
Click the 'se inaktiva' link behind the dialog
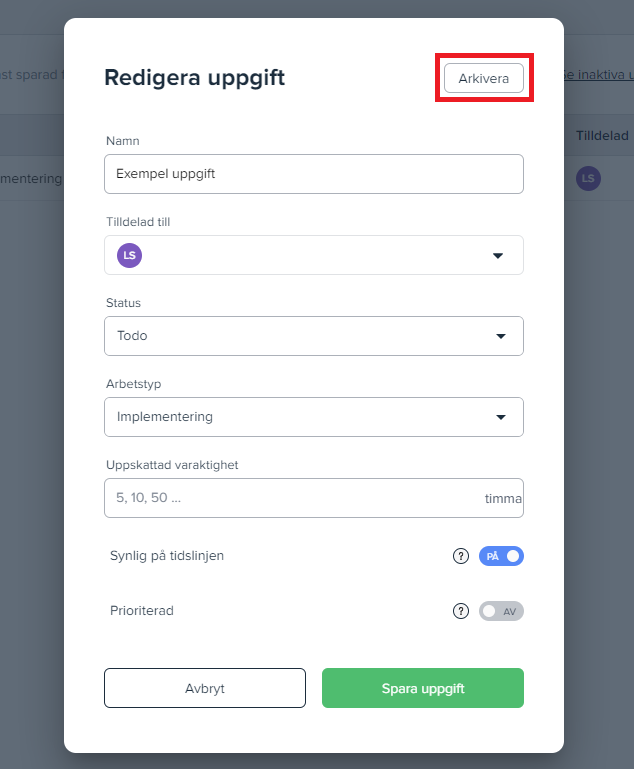(598, 75)
